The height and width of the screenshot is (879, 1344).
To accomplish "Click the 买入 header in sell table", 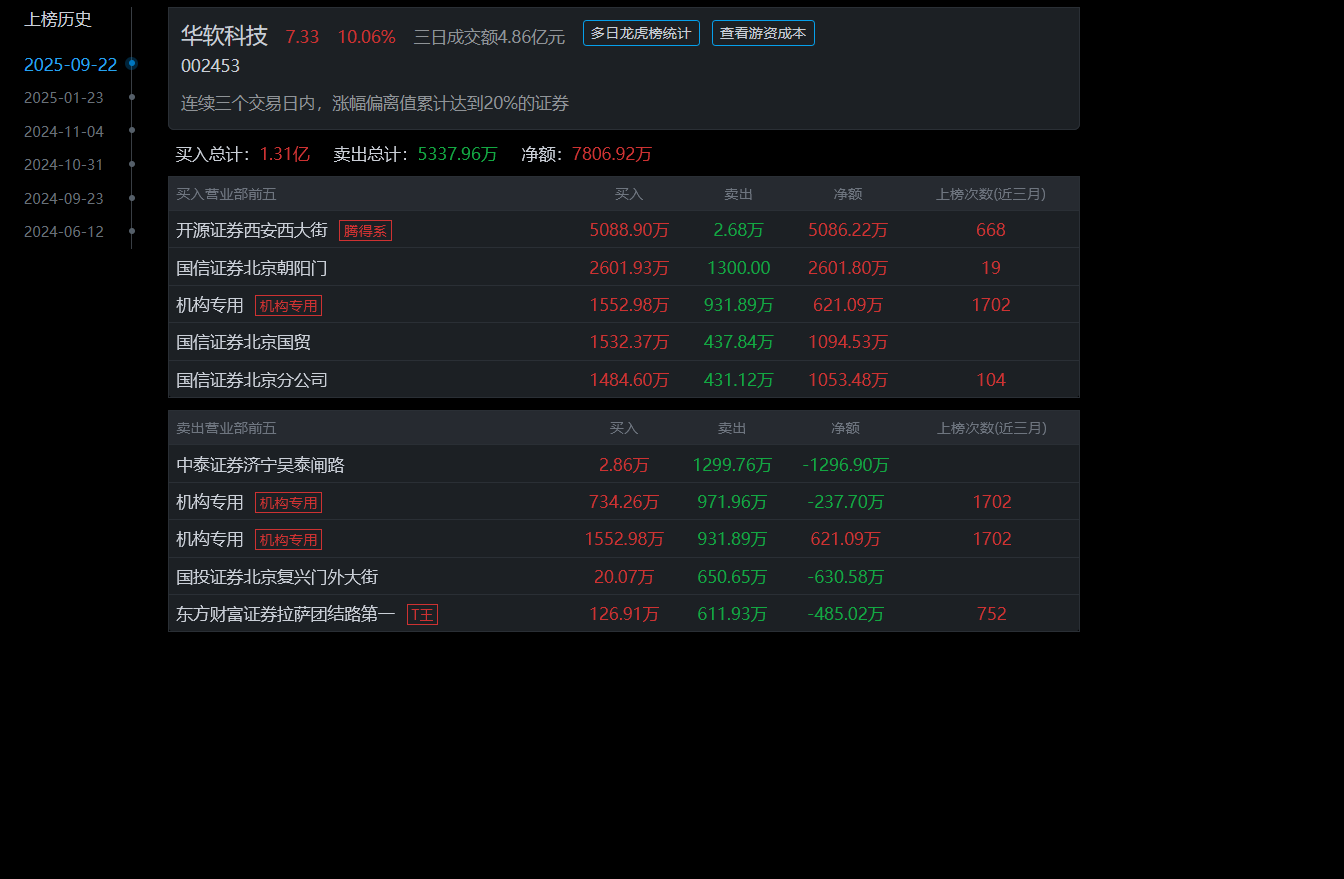I will tap(624, 428).
